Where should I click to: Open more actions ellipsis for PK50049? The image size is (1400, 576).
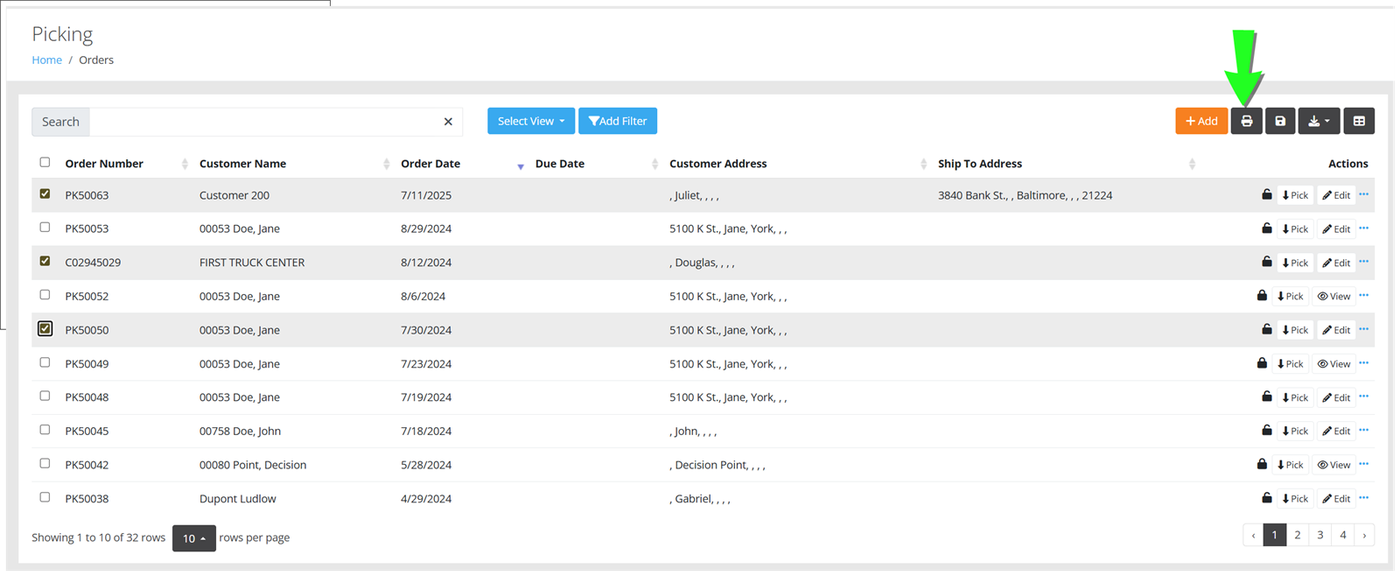(x=1364, y=363)
